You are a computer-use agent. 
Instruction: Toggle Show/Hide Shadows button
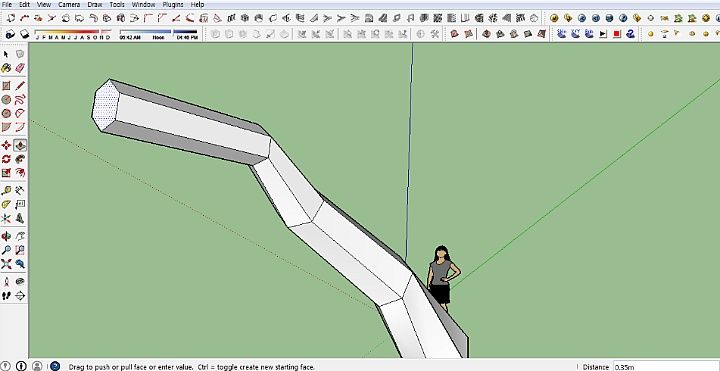24,34
